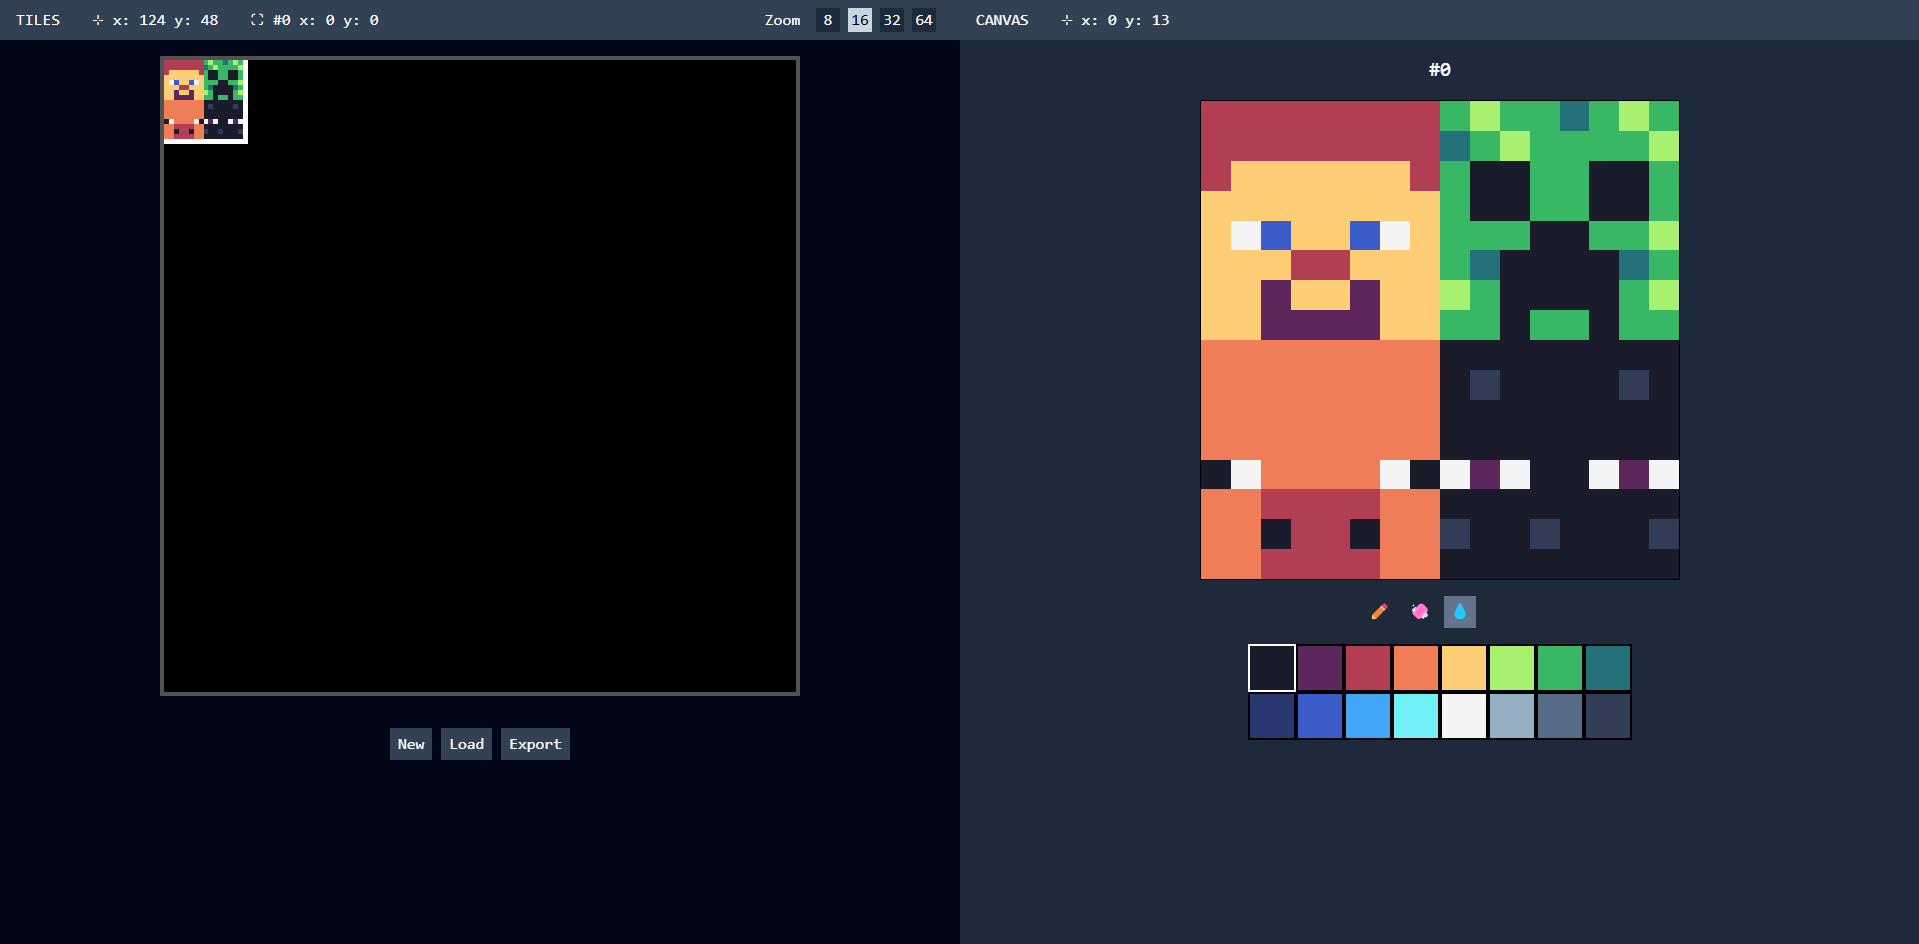Set zoom level to 16

860,20
